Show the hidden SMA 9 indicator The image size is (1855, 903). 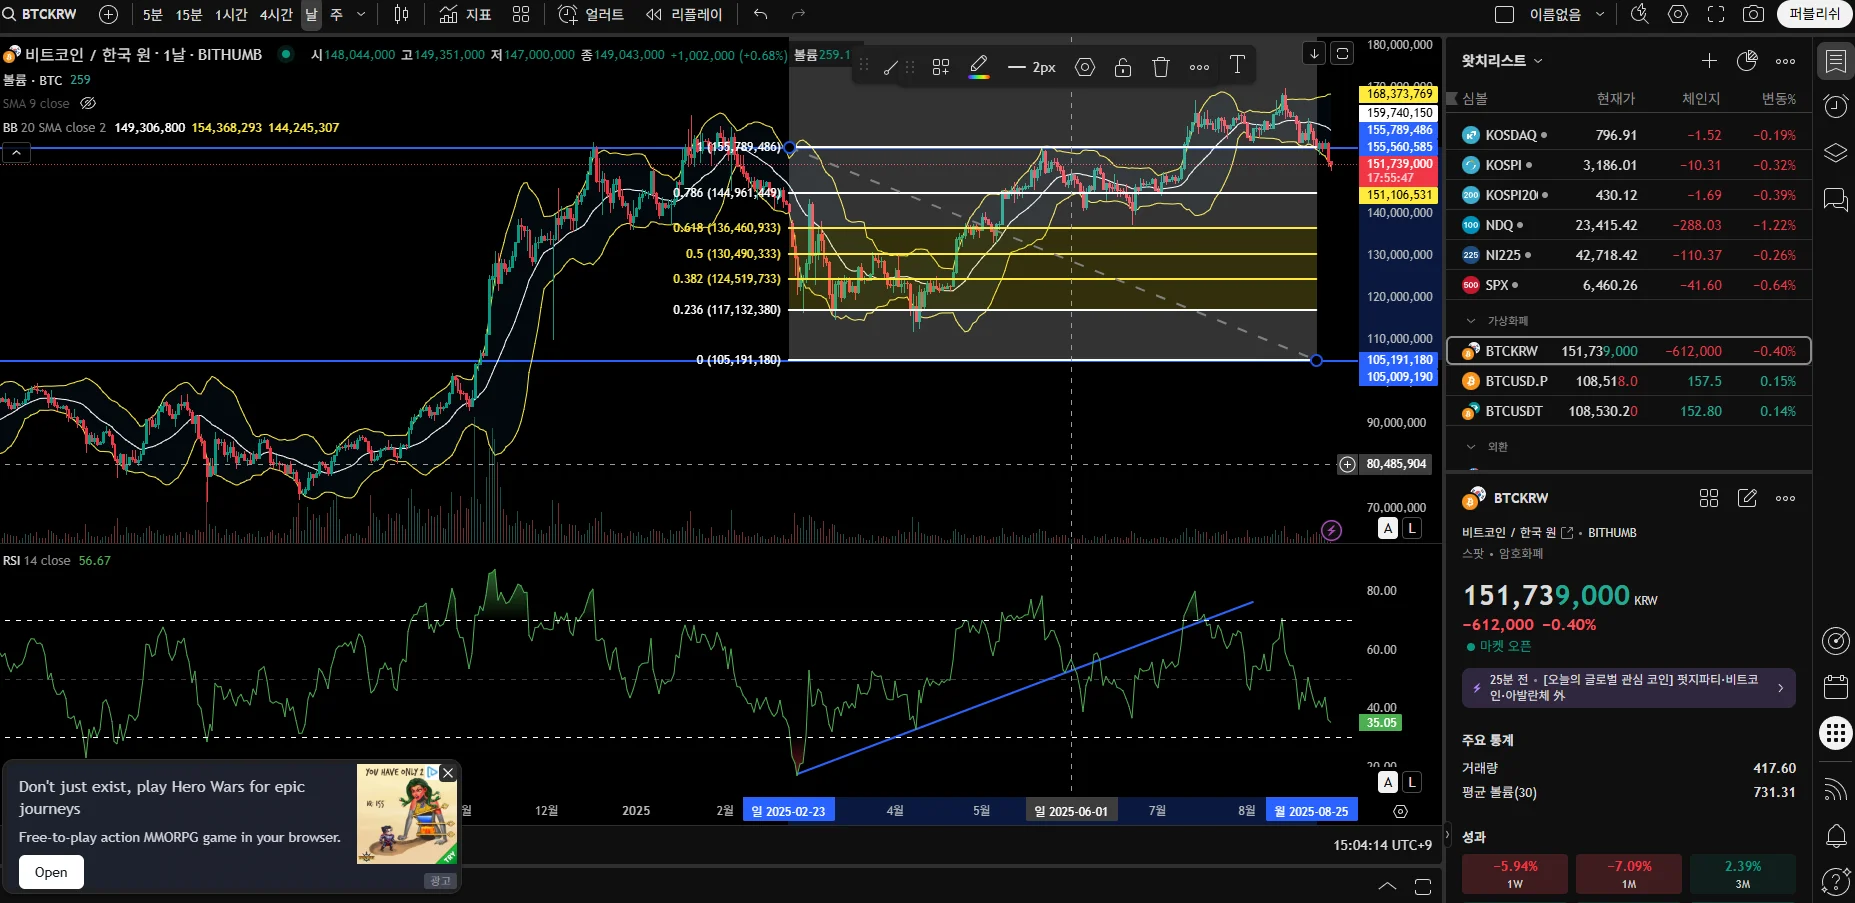(x=88, y=103)
